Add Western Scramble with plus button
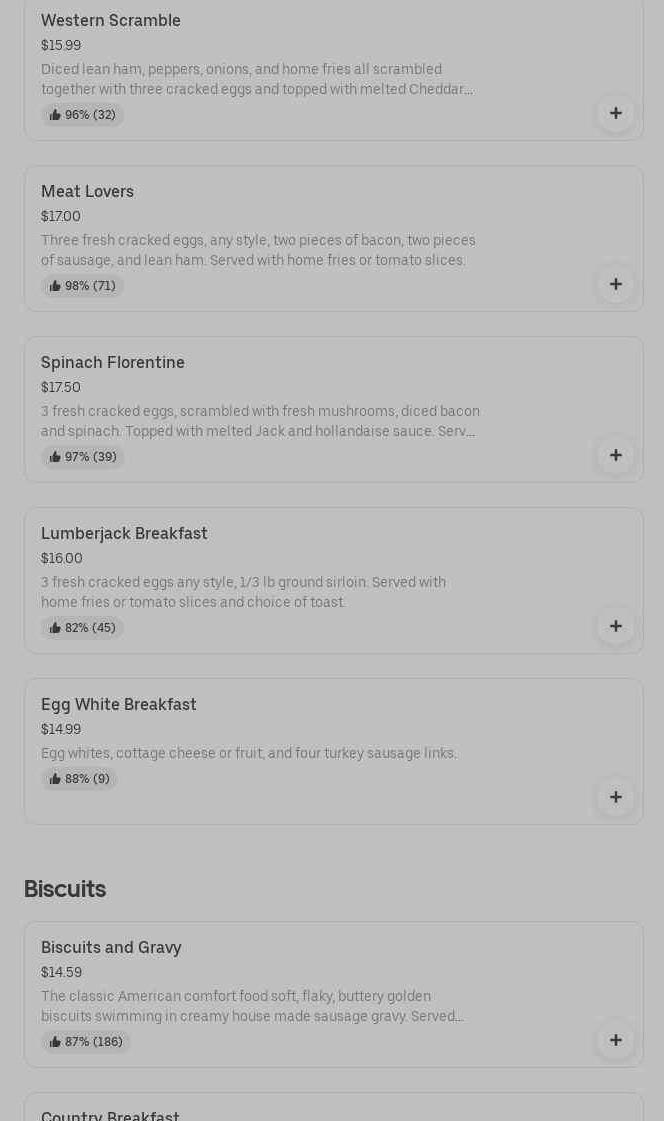The width and height of the screenshot is (664, 1121). tap(615, 113)
